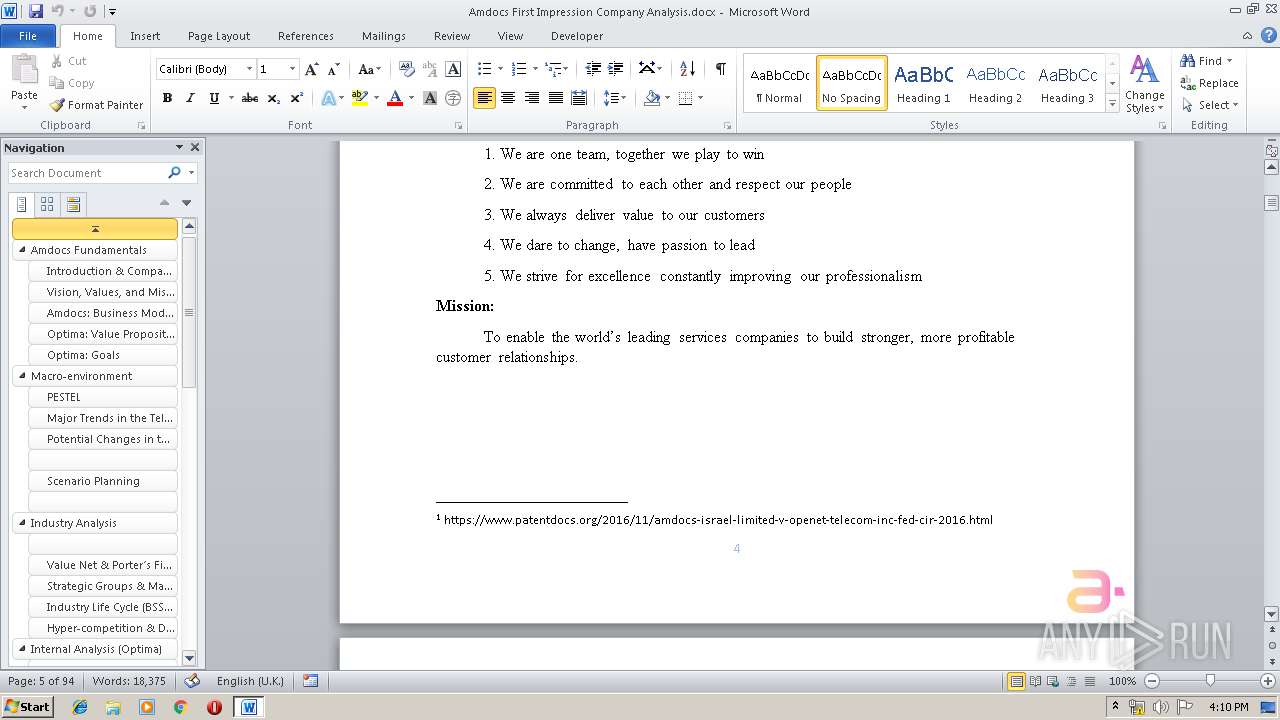Go to the PESTEL heading

point(103,397)
